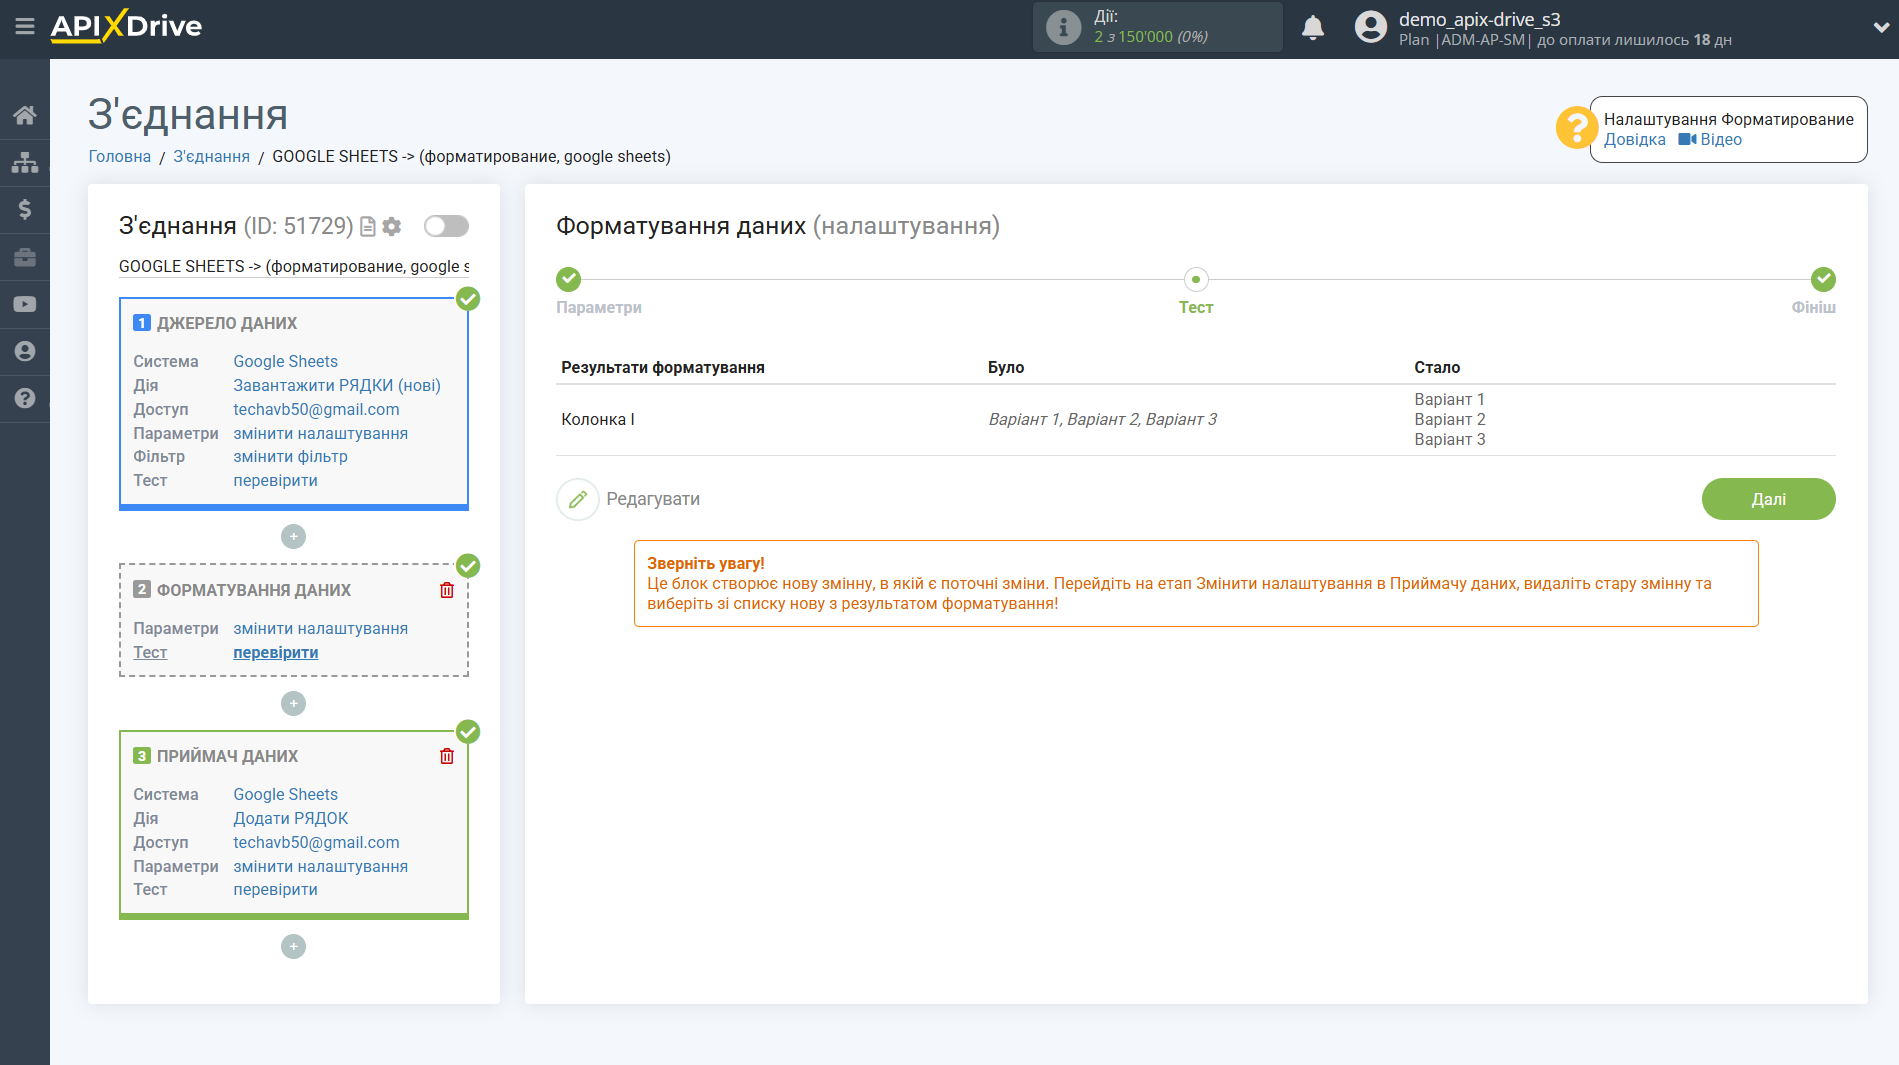Click the user avatar icon
The height and width of the screenshot is (1065, 1899).
[x=1371, y=27]
